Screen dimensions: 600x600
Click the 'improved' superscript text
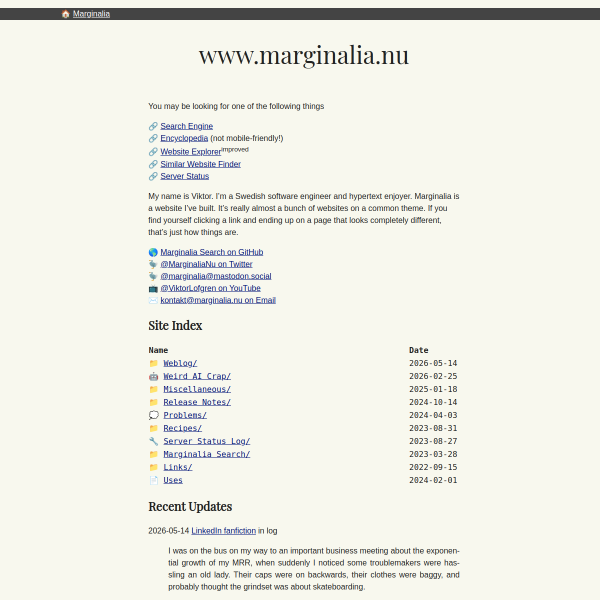[235, 149]
